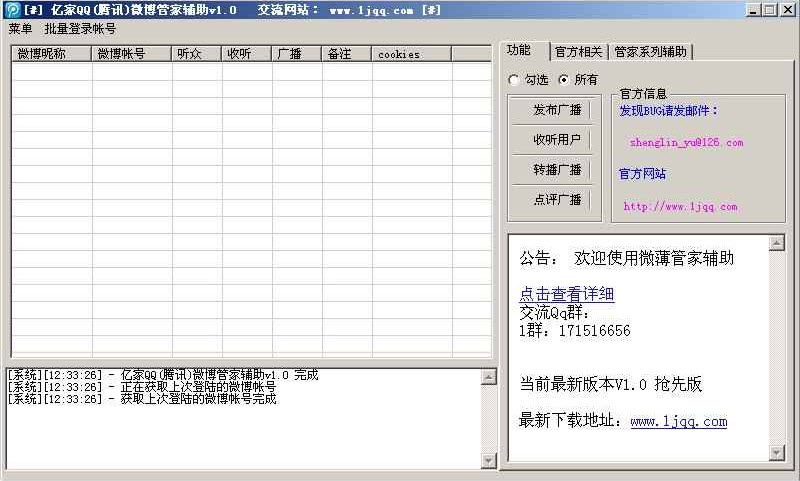Click the 转播广播 button

pos(553,170)
